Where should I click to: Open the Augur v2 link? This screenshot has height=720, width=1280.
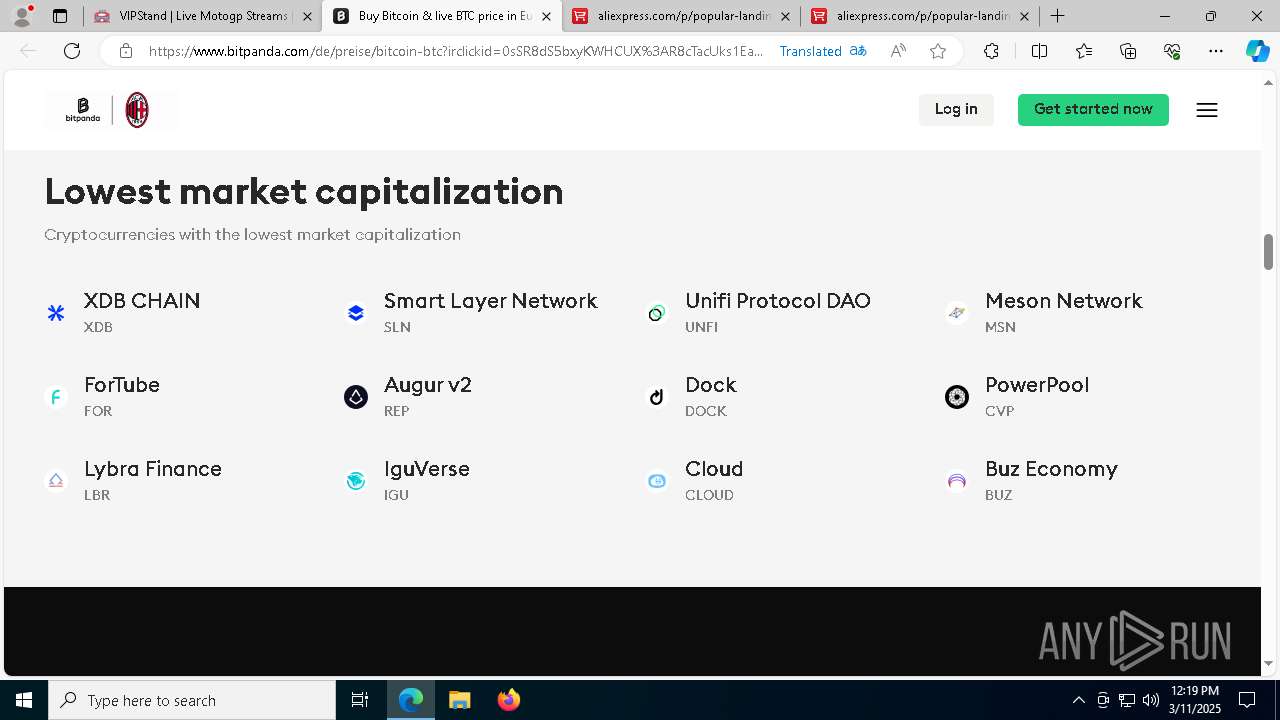[x=428, y=385]
